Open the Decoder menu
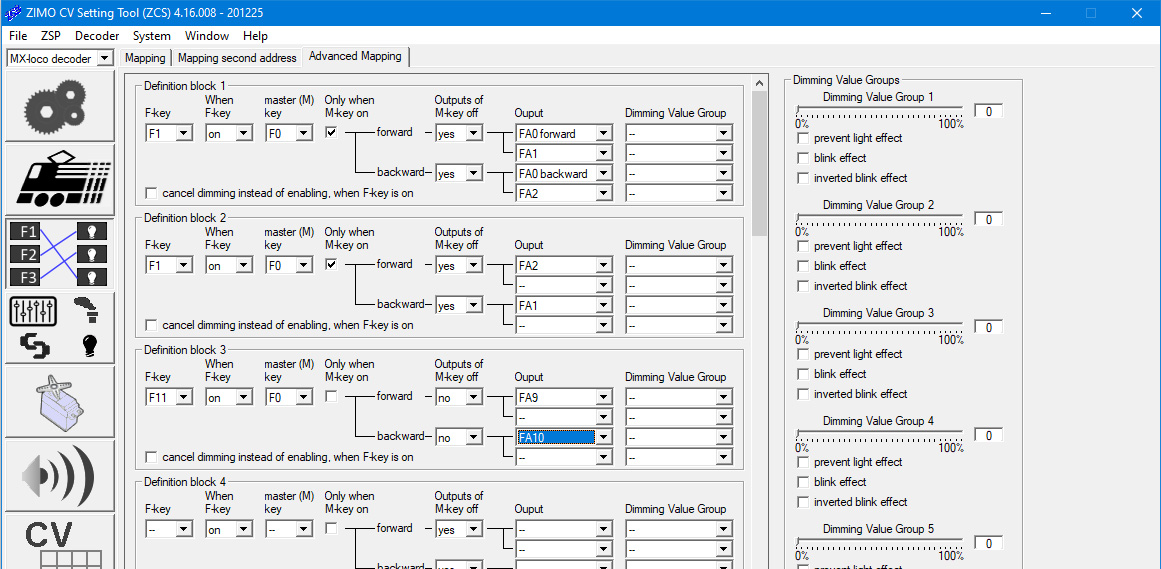This screenshot has height=569, width=1161. tap(97, 36)
